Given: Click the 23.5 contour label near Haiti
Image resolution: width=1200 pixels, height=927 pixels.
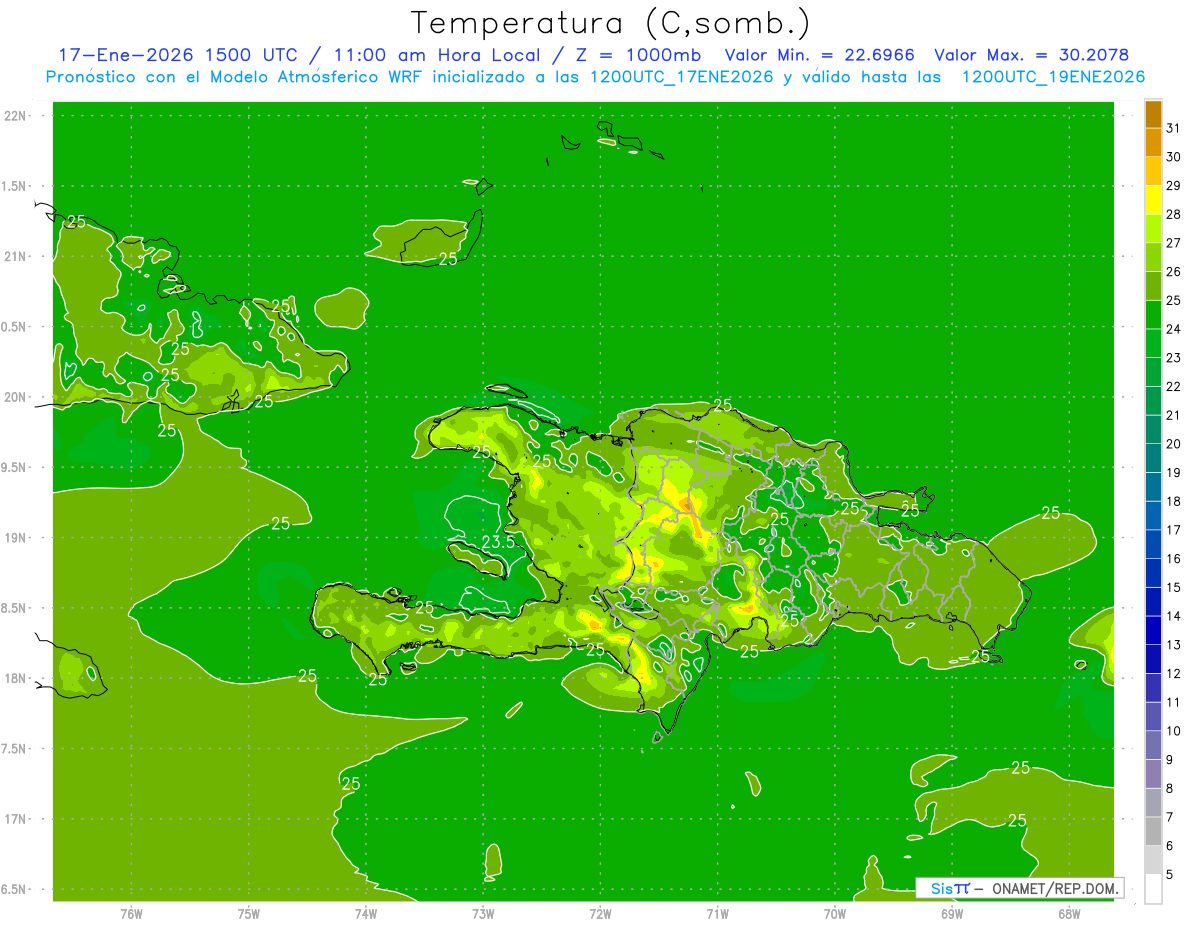Looking at the screenshot, I should pyautogui.click(x=498, y=542).
